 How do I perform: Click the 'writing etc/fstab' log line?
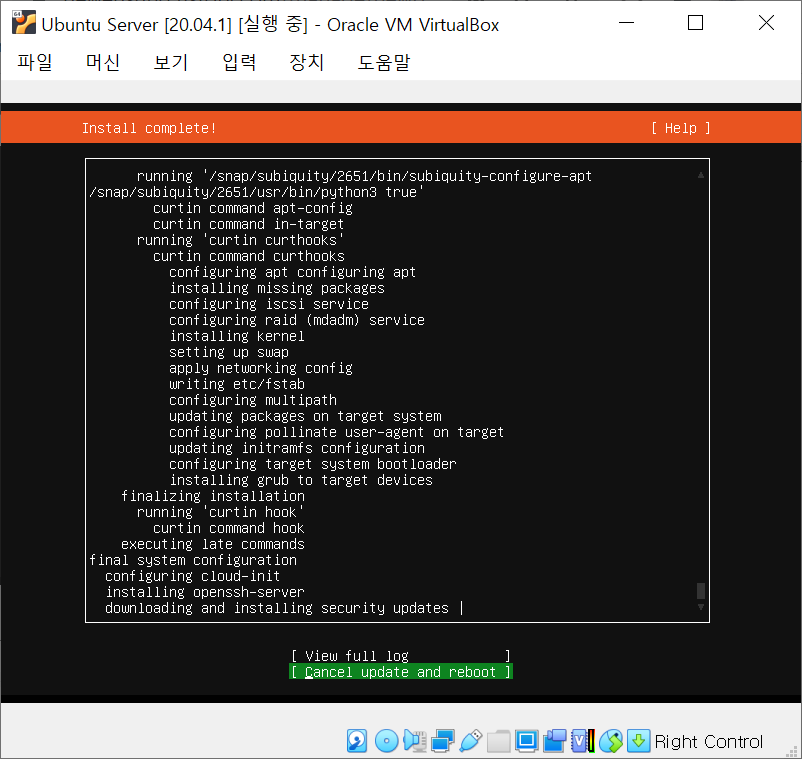click(237, 384)
